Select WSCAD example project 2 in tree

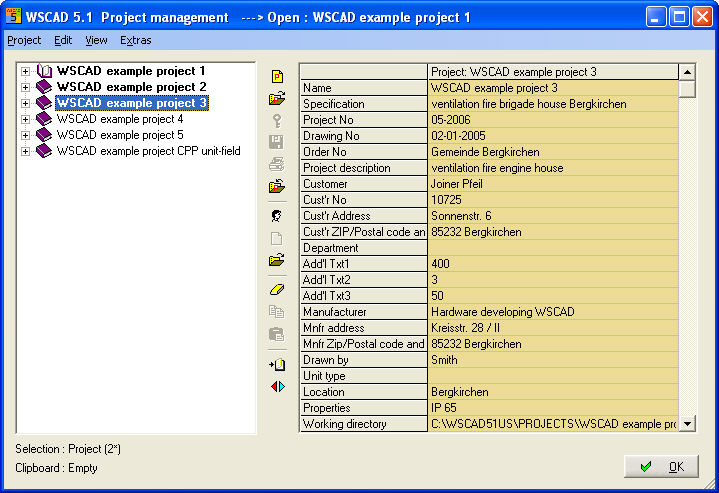pyautogui.click(x=131, y=87)
